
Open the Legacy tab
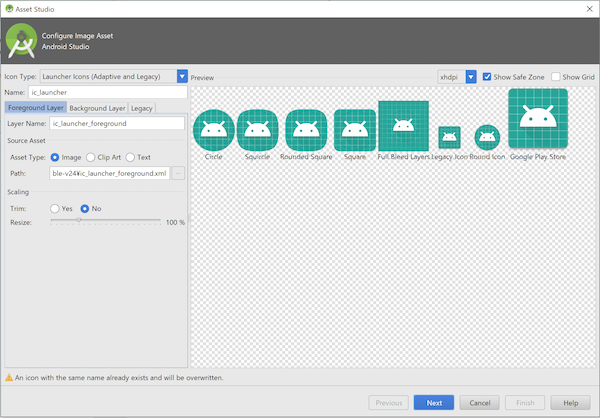142,108
